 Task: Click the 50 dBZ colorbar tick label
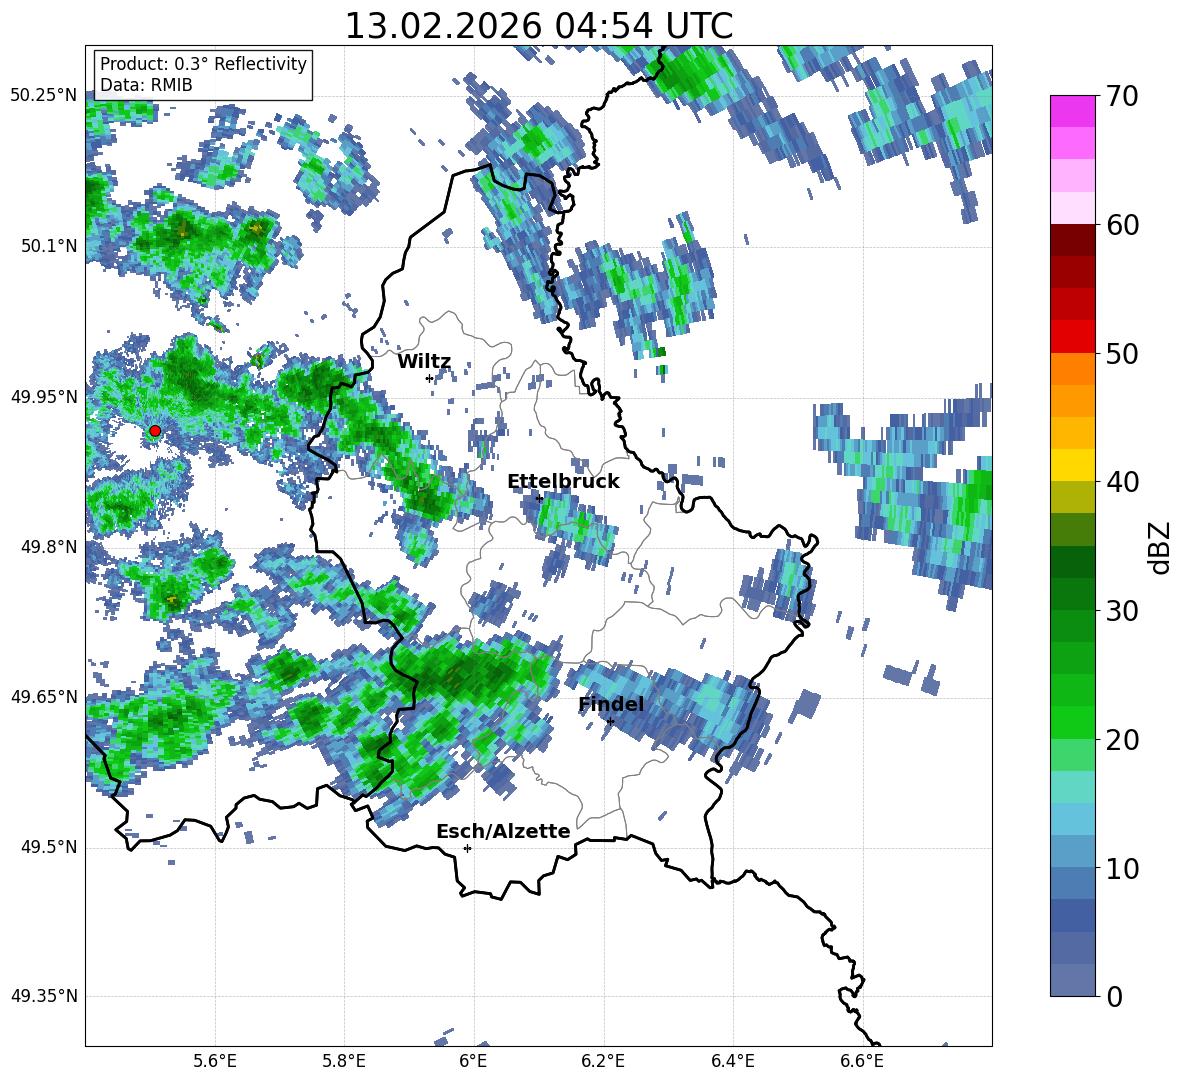1122,354
